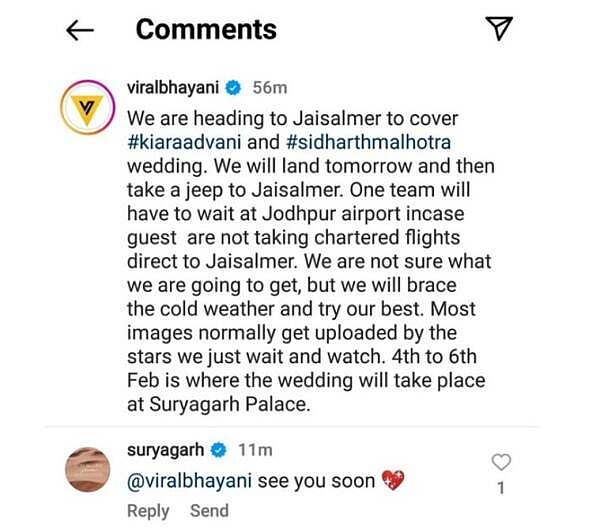
Task: Like suryagarh's comment with the heart icon
Action: (501, 462)
